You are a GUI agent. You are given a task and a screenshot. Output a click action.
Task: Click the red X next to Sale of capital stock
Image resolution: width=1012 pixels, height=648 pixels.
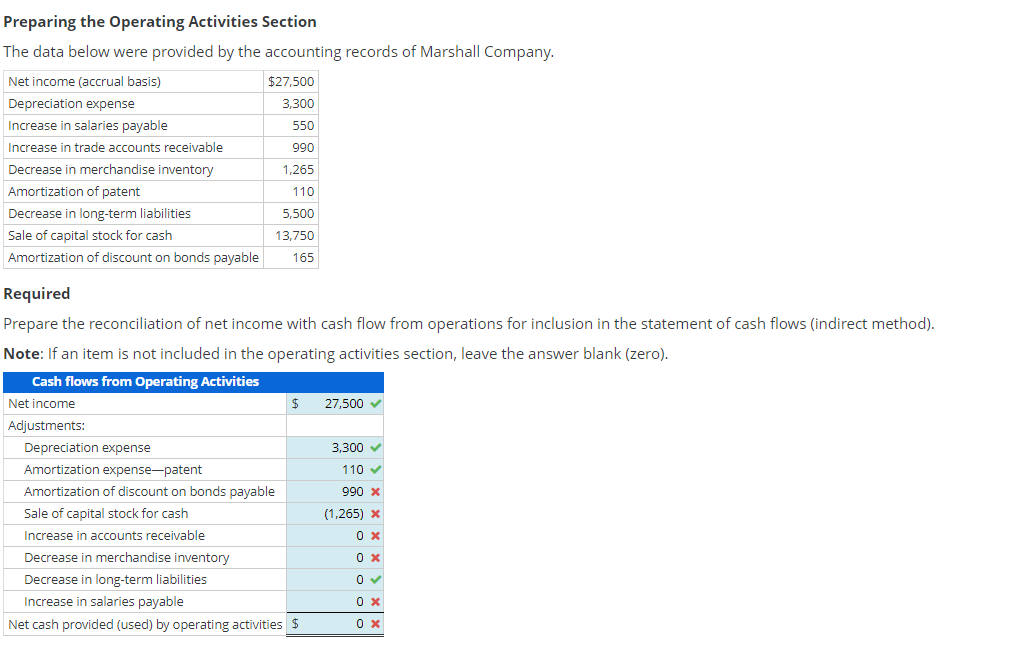[374, 513]
